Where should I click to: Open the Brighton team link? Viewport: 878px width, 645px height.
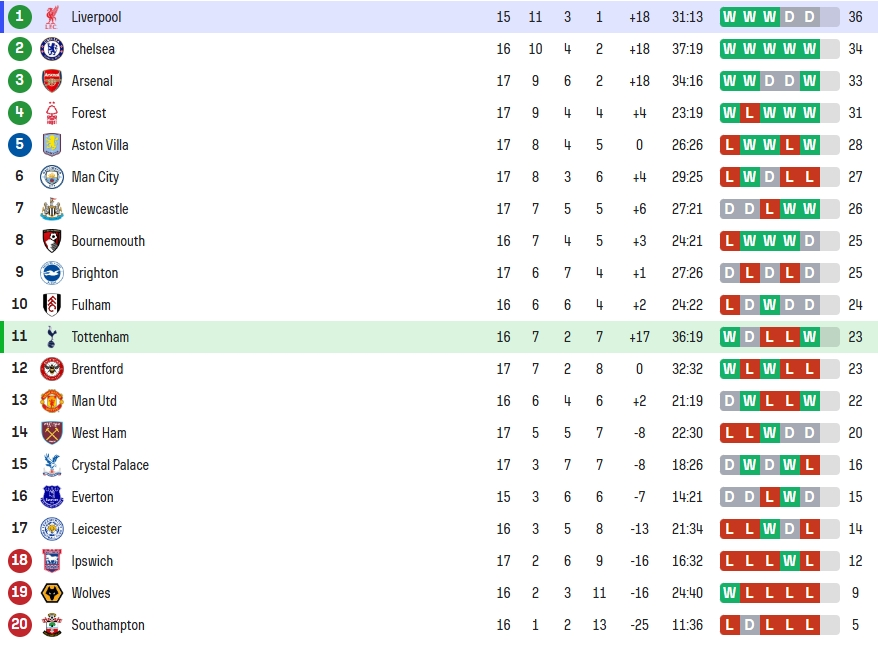pyautogui.click(x=95, y=273)
